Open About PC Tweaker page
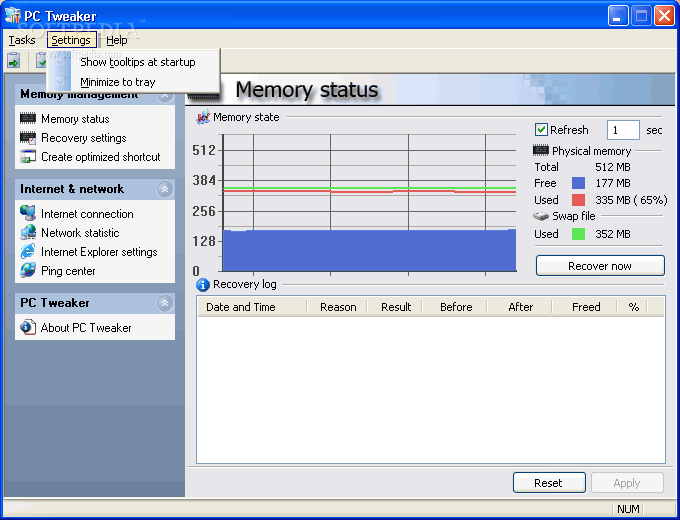 pos(86,328)
